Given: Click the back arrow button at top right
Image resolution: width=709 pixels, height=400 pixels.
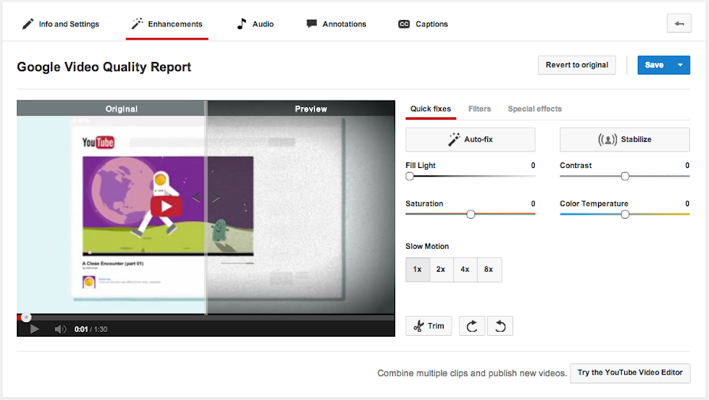Looking at the screenshot, I should click(x=678, y=24).
